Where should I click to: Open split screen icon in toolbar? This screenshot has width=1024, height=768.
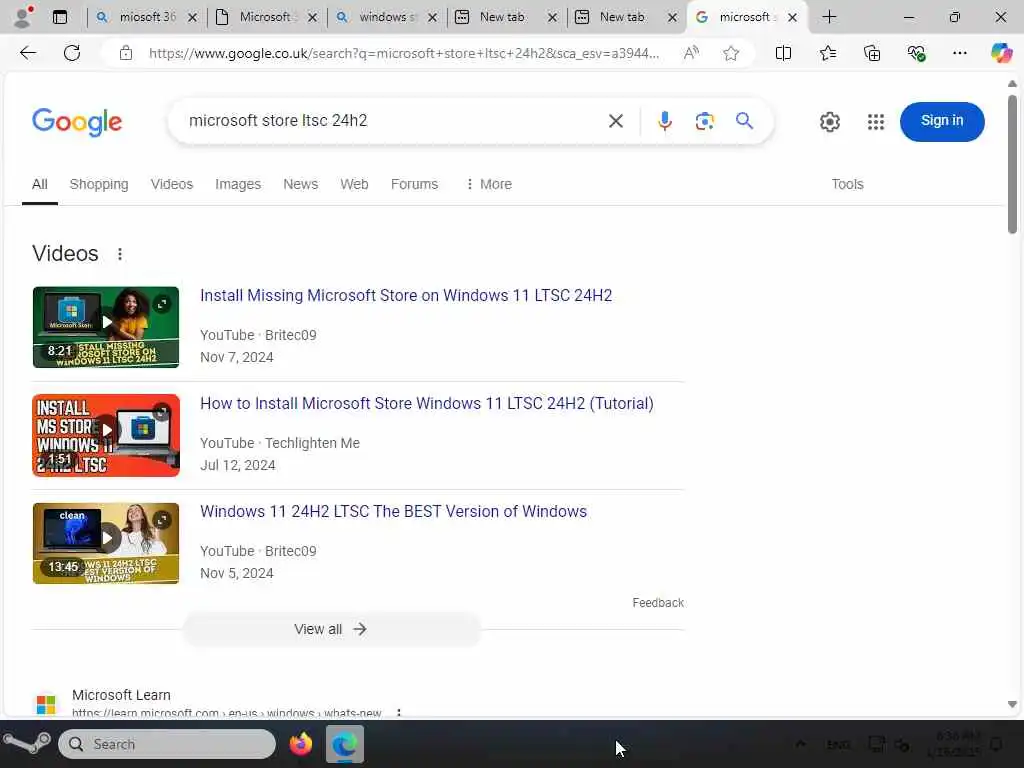click(x=783, y=53)
